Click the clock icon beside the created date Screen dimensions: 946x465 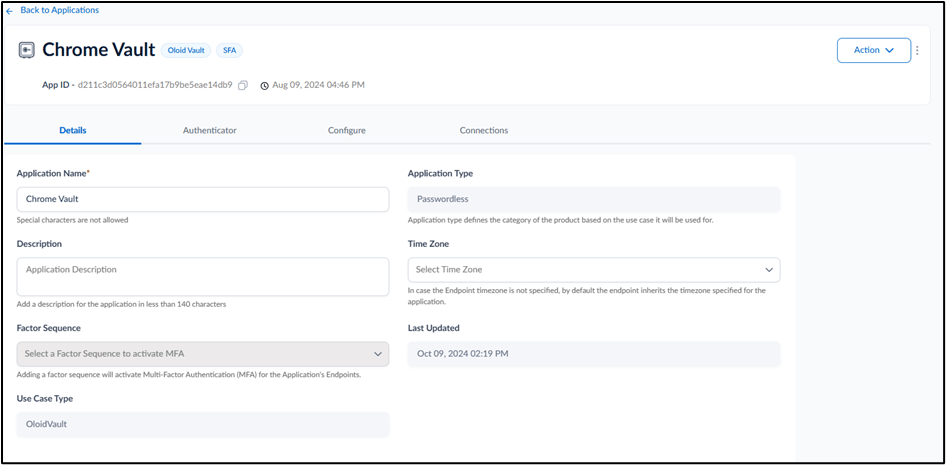(x=264, y=86)
